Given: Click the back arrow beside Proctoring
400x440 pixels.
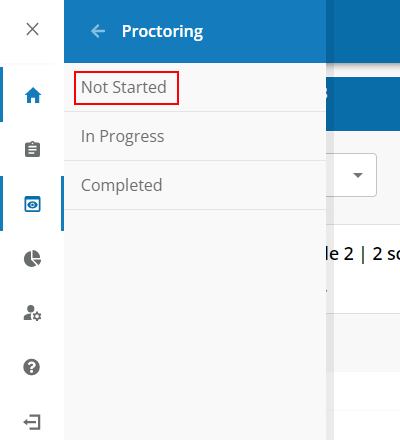Looking at the screenshot, I should pos(98,31).
